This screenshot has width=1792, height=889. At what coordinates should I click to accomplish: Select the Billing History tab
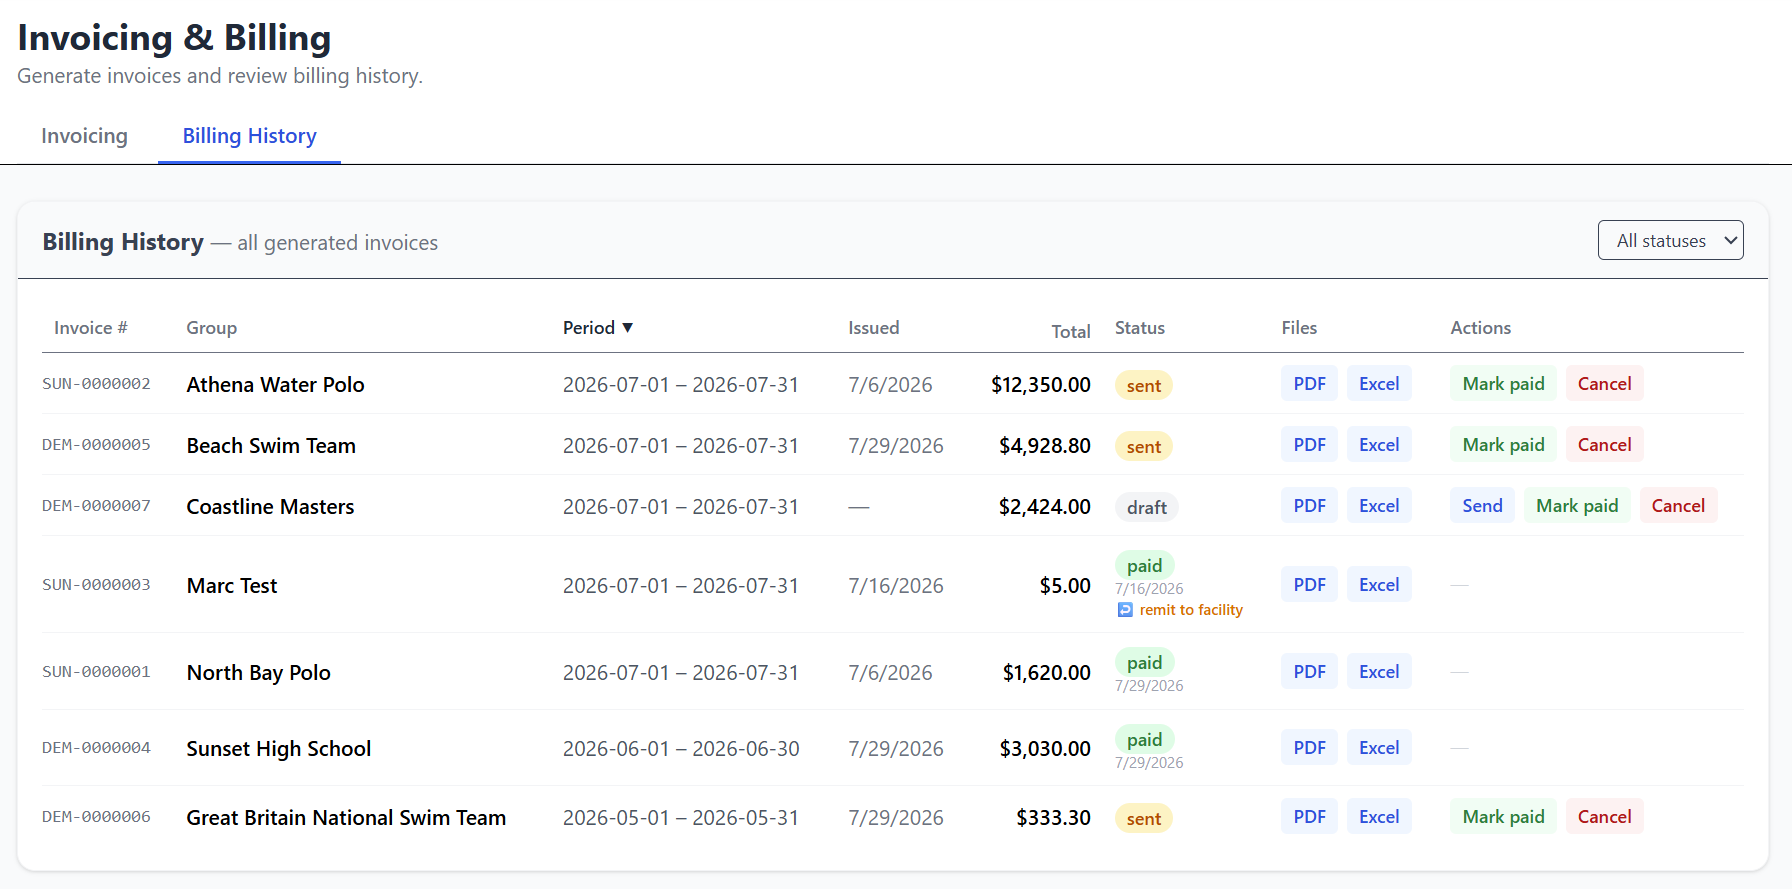coord(249,136)
